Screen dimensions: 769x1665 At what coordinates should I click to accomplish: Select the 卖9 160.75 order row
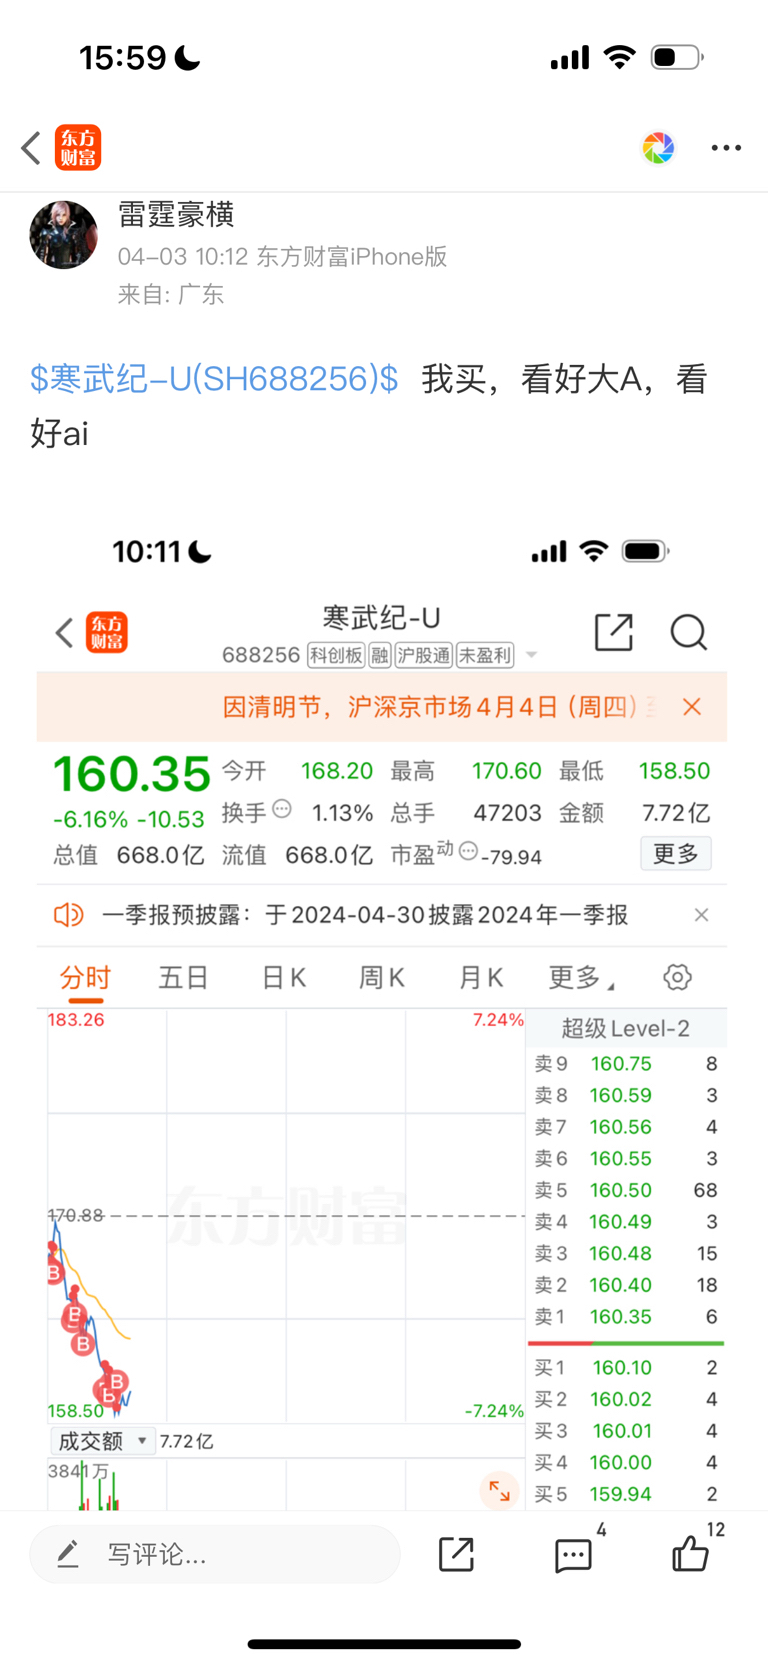pos(626,1064)
